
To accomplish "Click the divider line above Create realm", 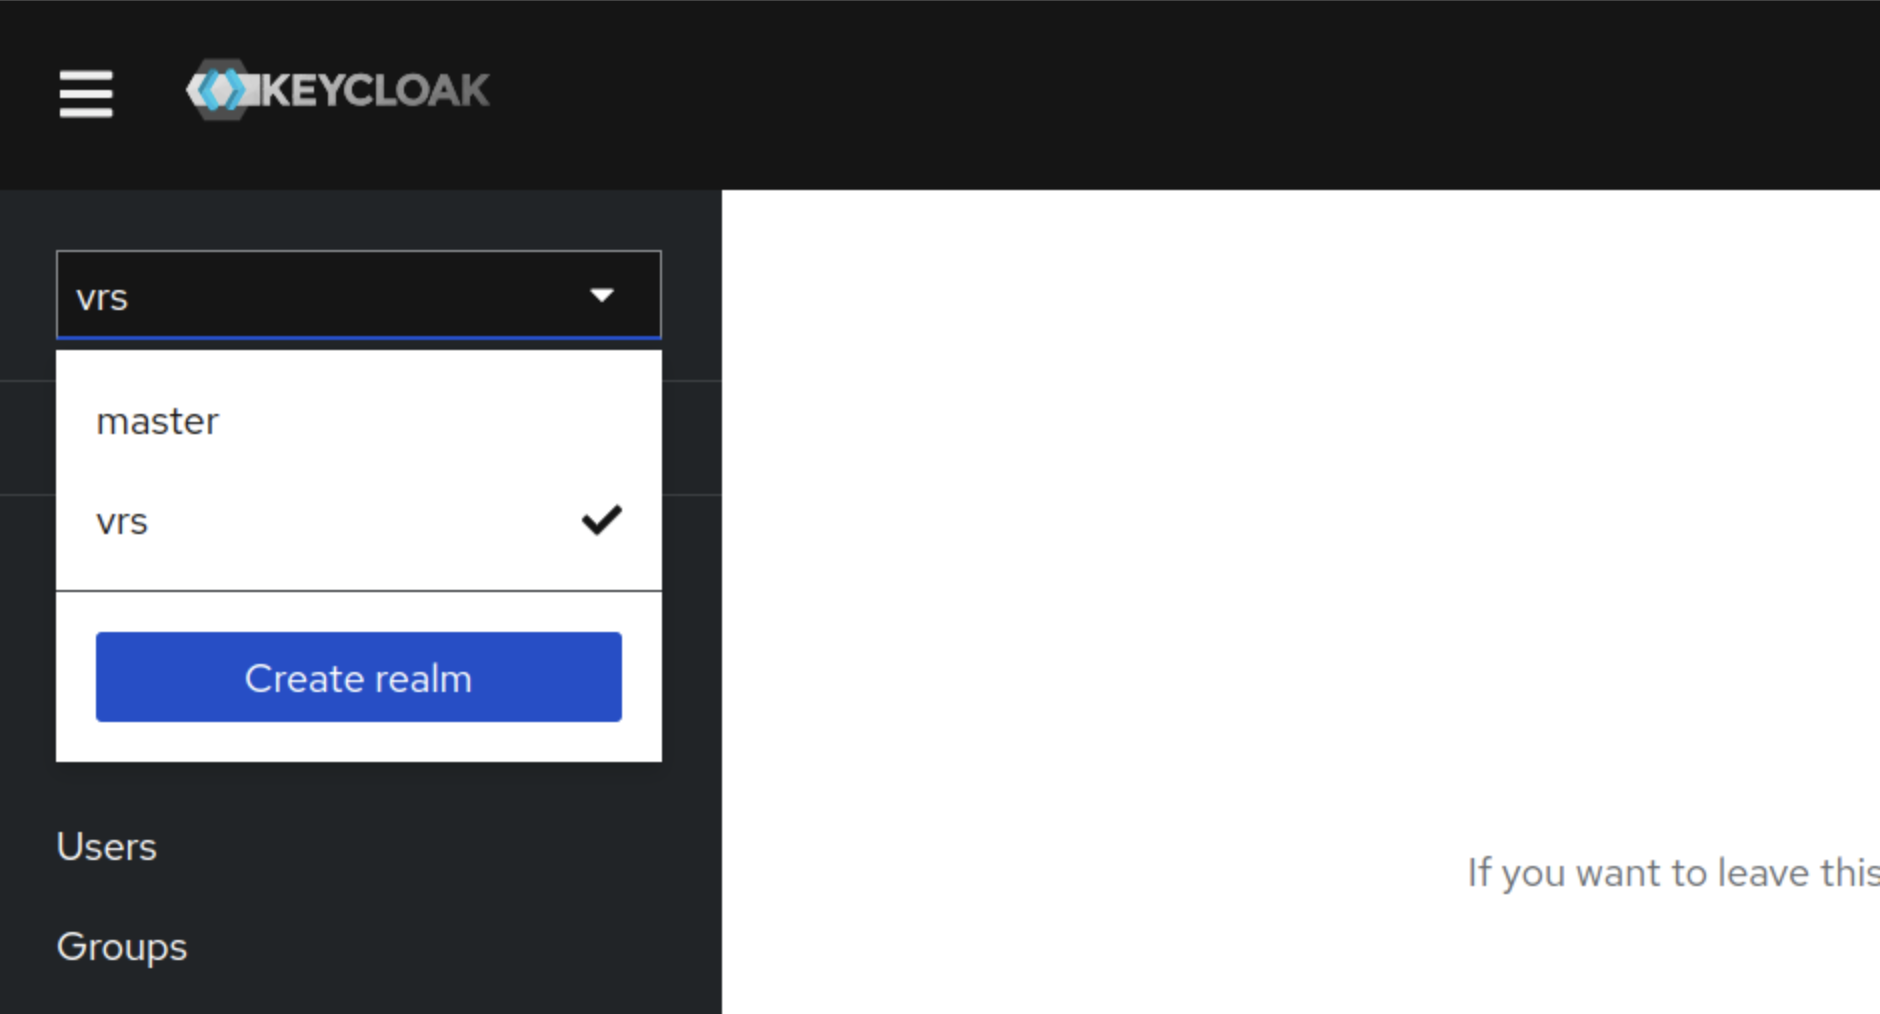I will coord(358,591).
